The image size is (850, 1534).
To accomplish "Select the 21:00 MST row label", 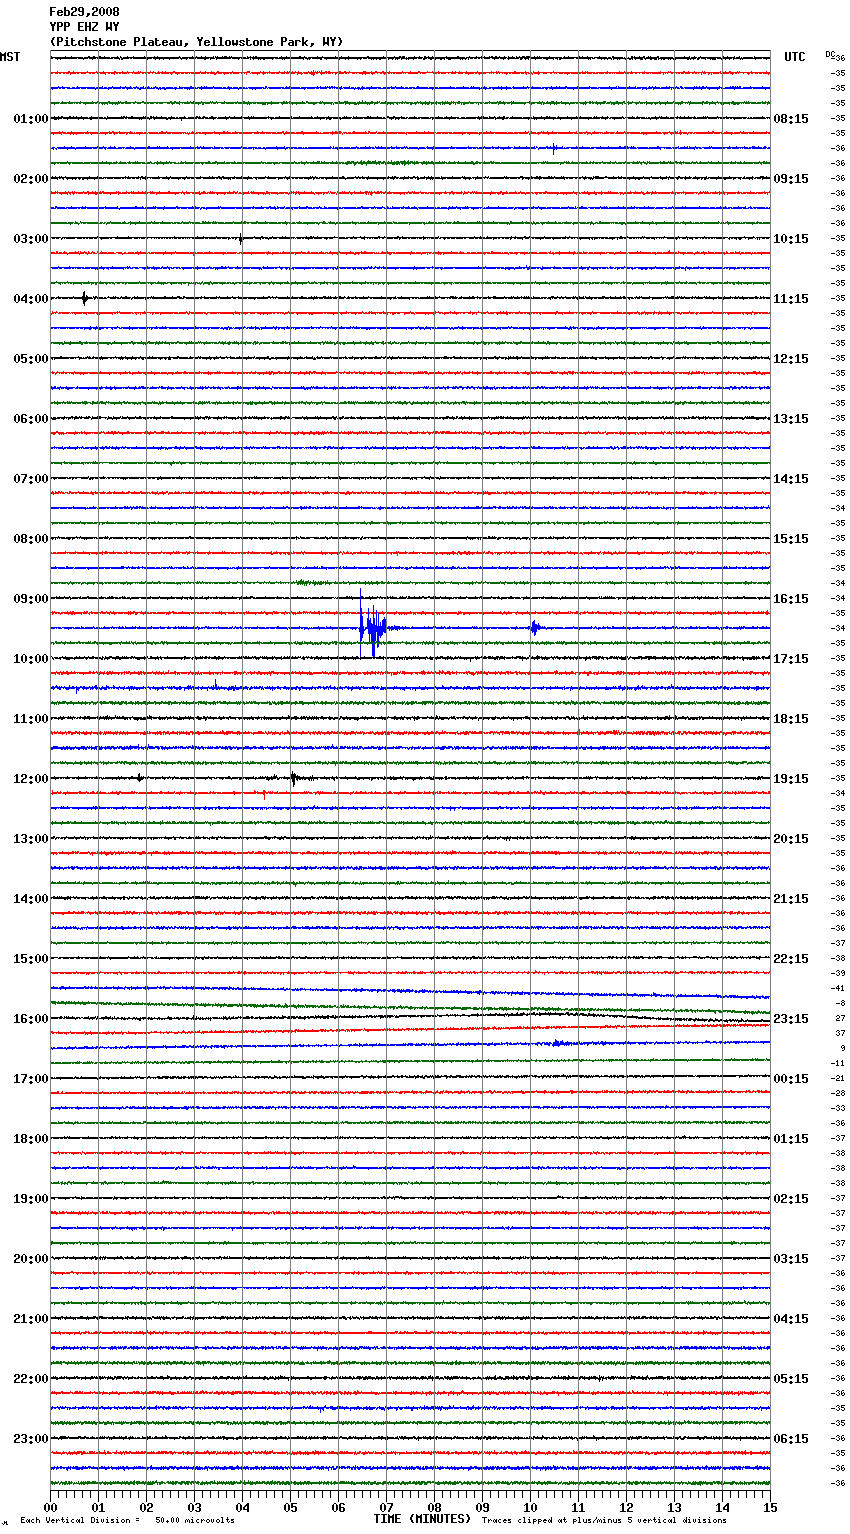I will point(31,1319).
